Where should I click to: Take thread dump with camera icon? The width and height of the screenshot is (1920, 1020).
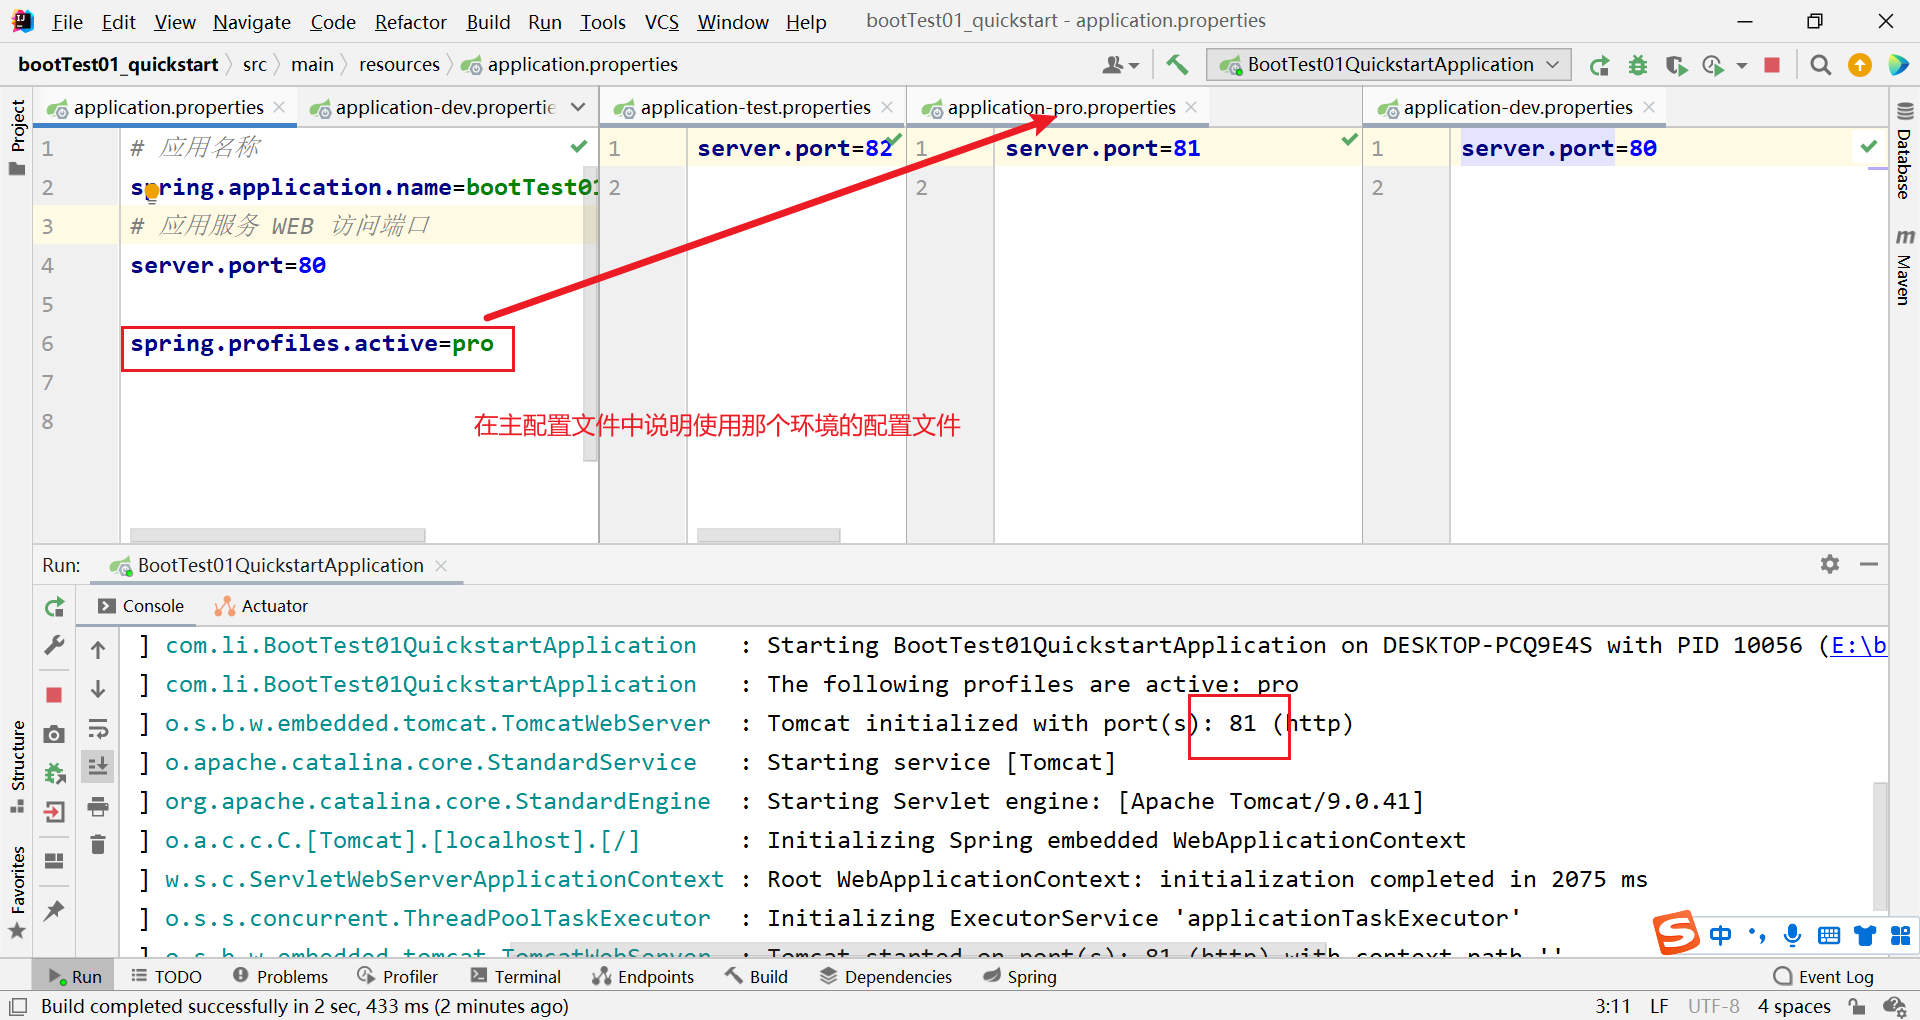coord(55,735)
